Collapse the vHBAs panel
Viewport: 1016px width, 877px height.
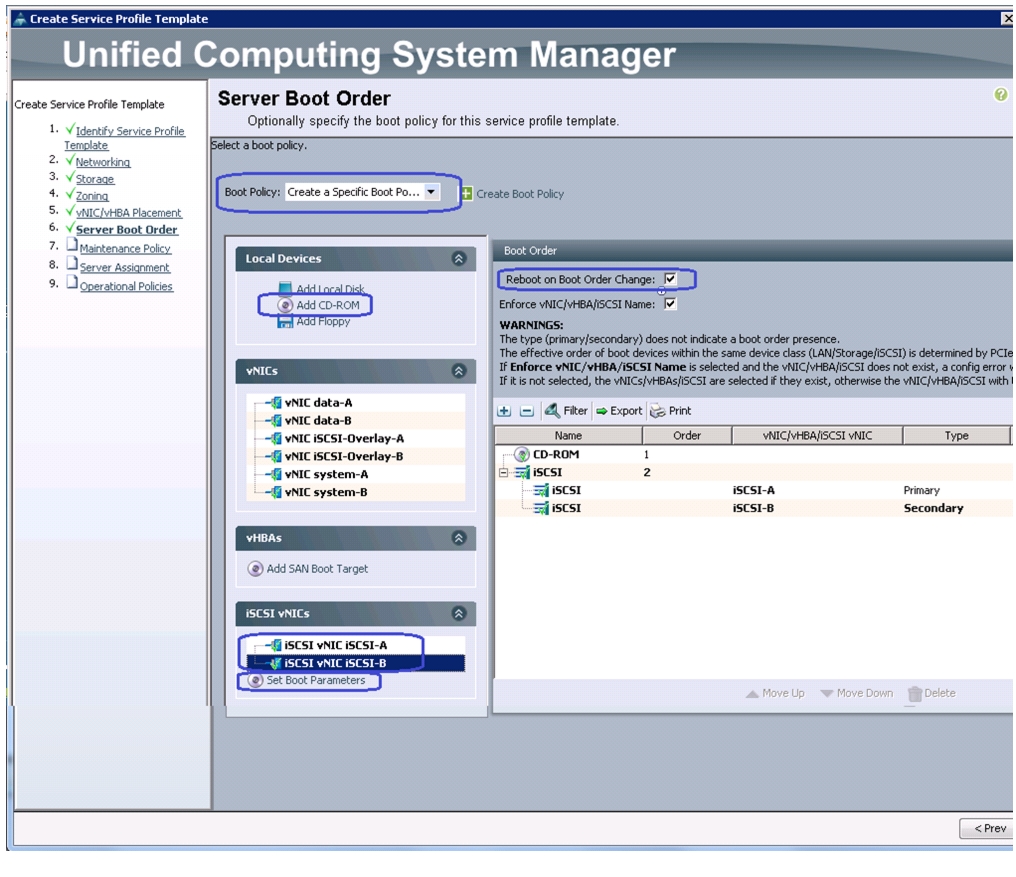459,538
